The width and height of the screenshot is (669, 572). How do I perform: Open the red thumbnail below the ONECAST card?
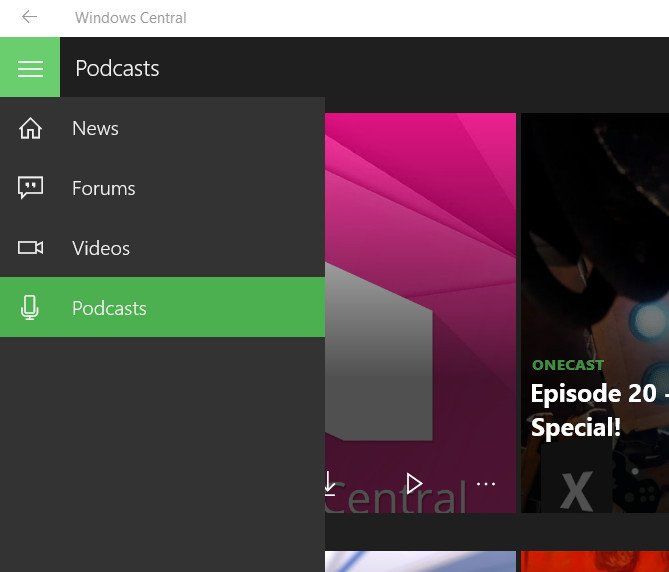pyautogui.click(x=595, y=561)
